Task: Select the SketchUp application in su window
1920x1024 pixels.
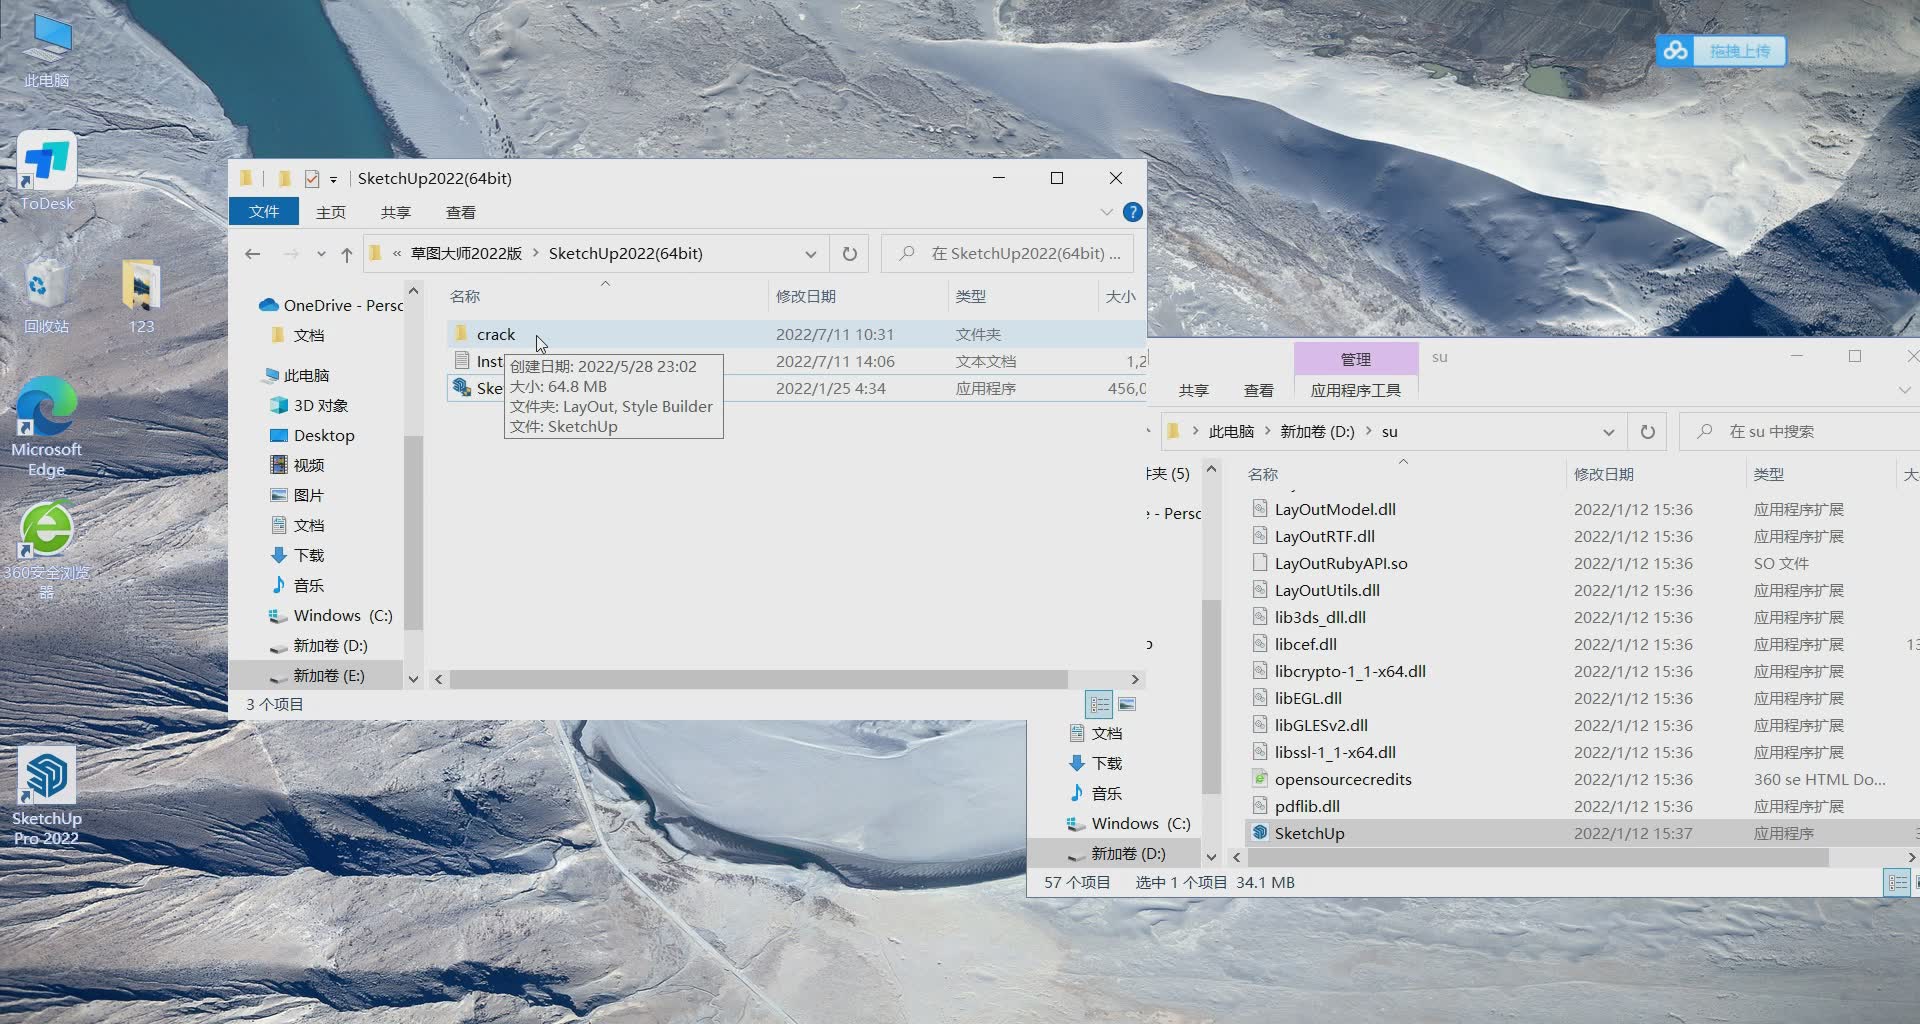Action: tap(1580, 833)
